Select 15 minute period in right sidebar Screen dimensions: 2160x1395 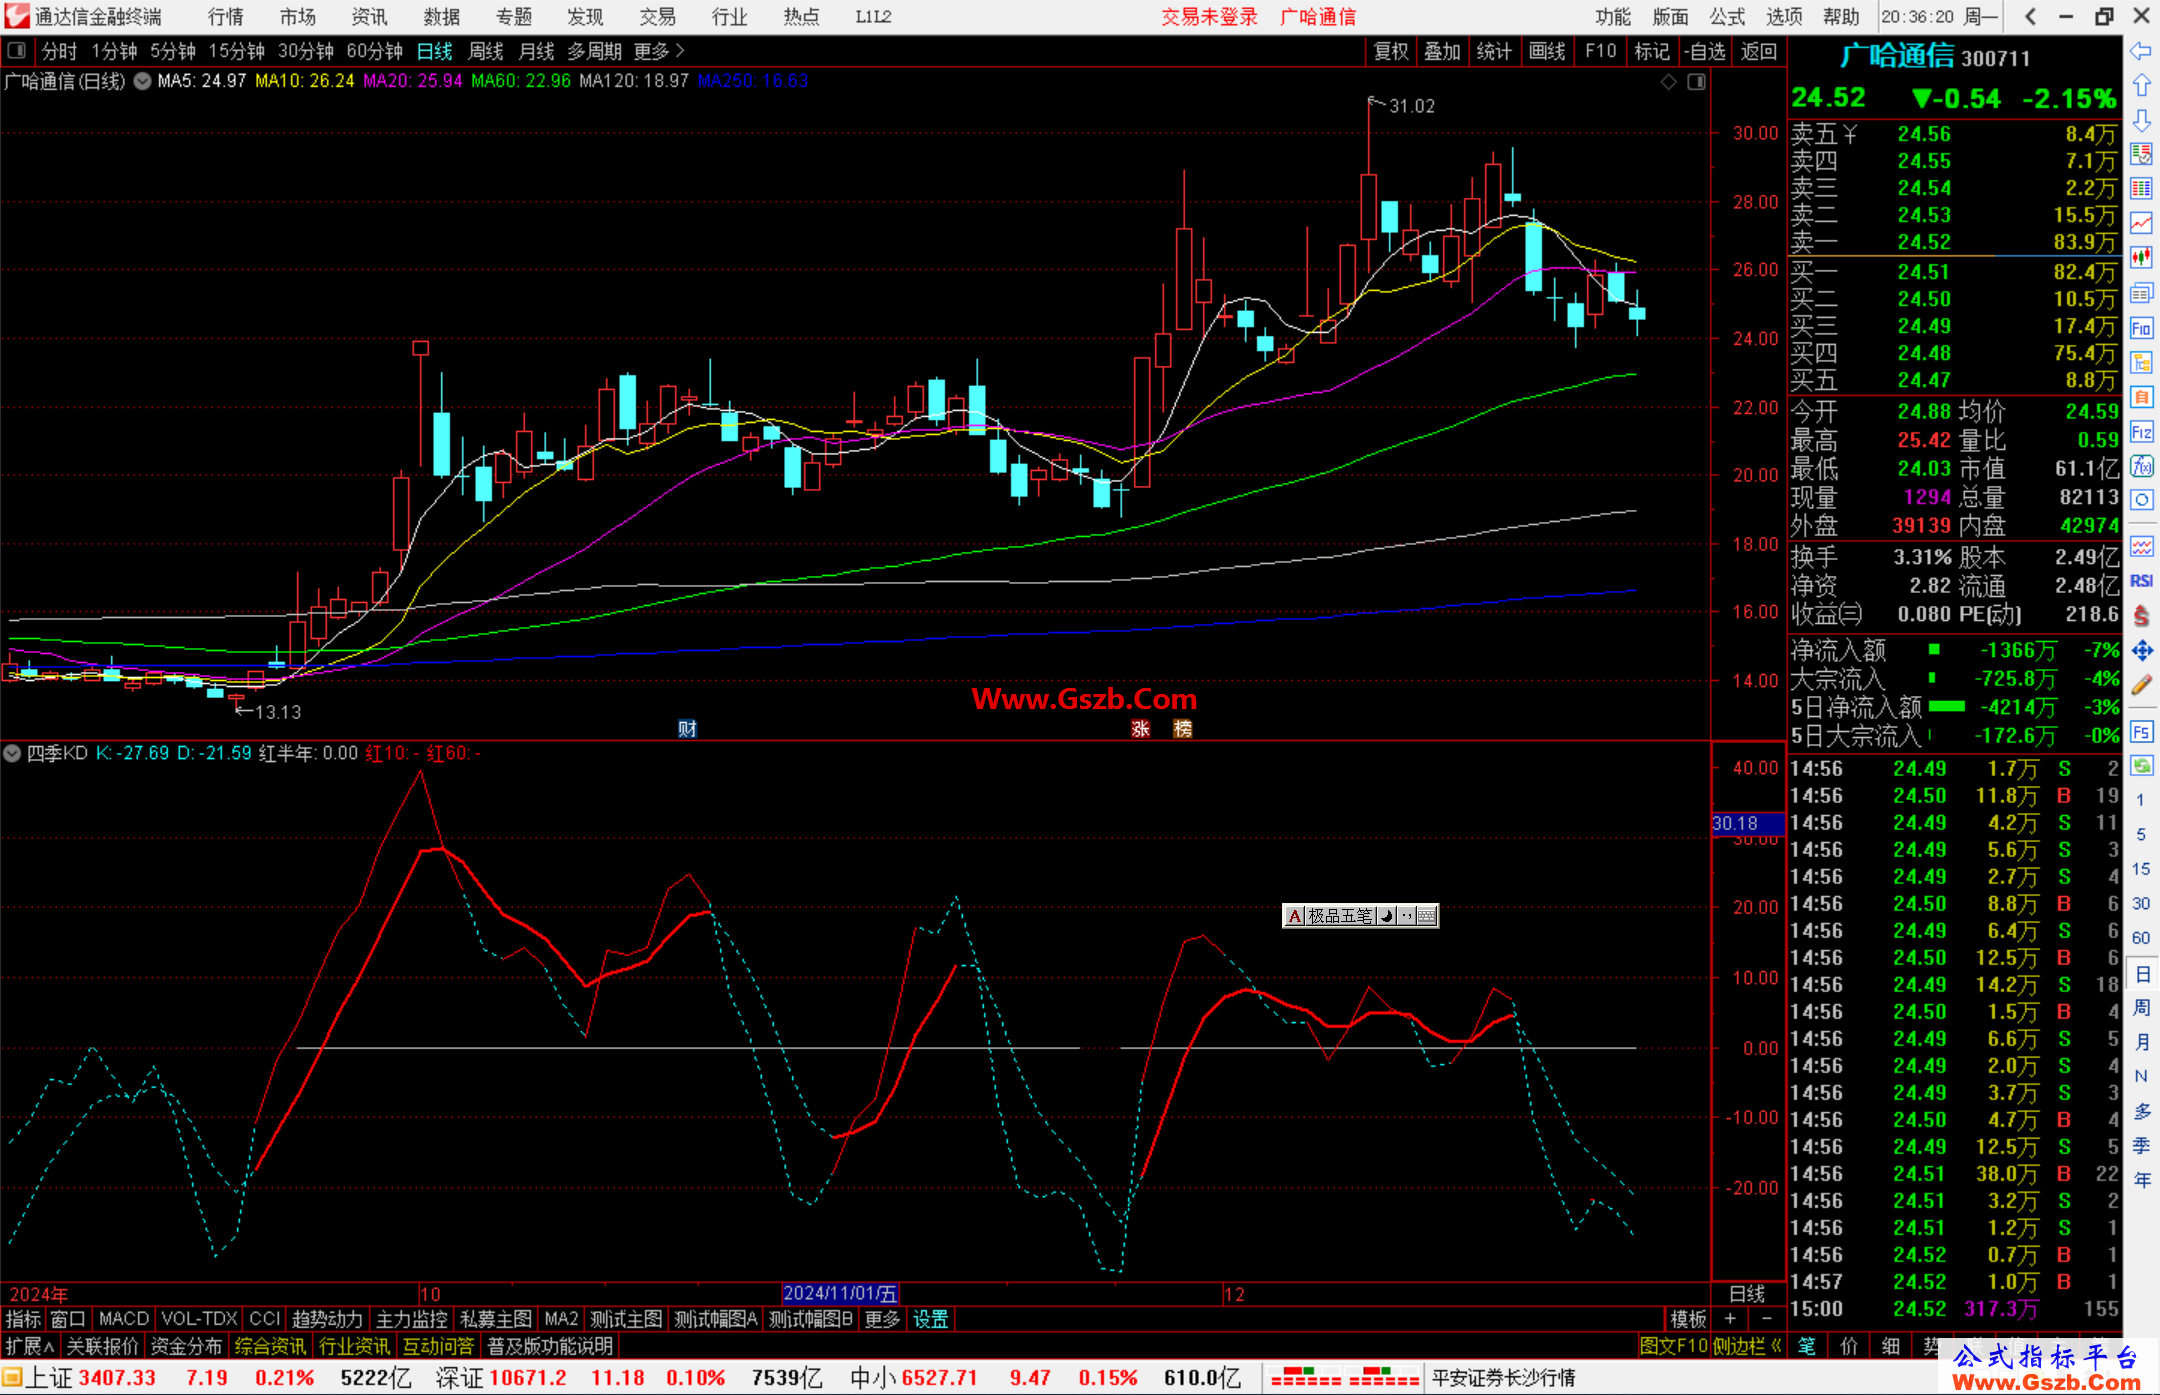click(x=2141, y=869)
